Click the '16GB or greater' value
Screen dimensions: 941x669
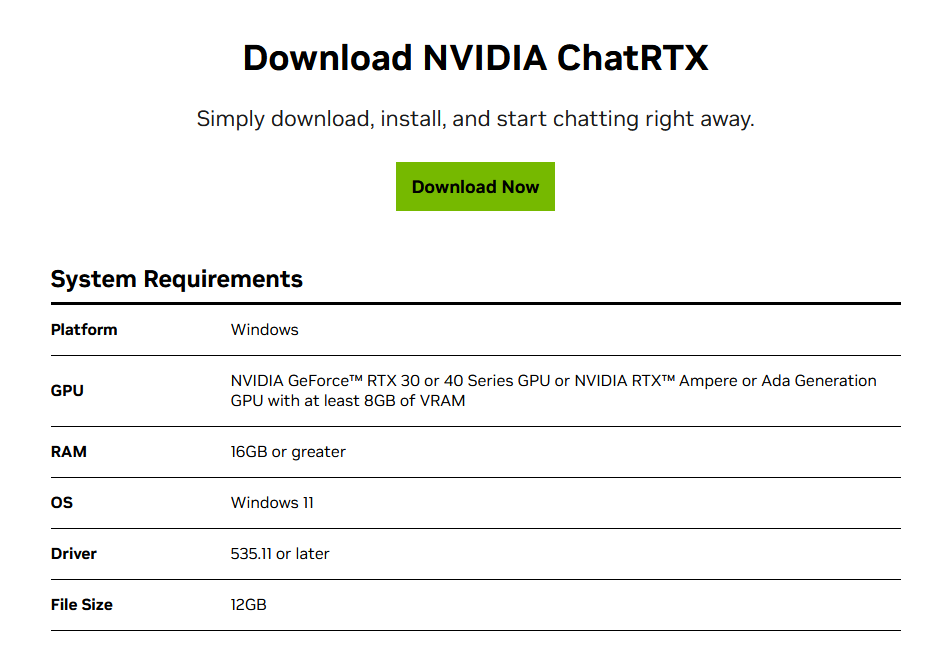(x=288, y=452)
